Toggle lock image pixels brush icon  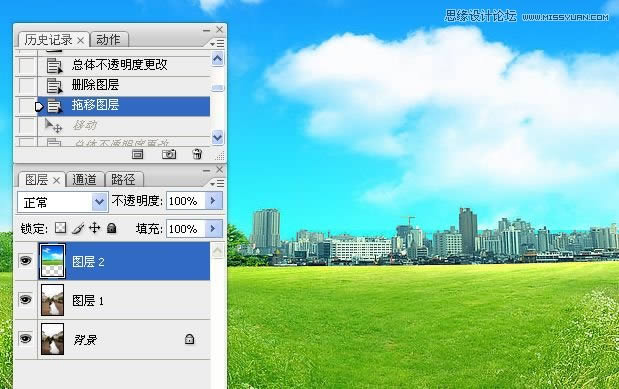78,228
